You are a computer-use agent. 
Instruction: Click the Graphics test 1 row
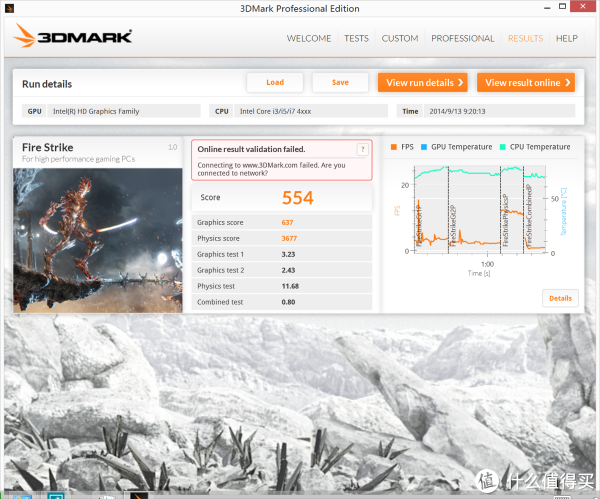pyautogui.click(x=282, y=254)
